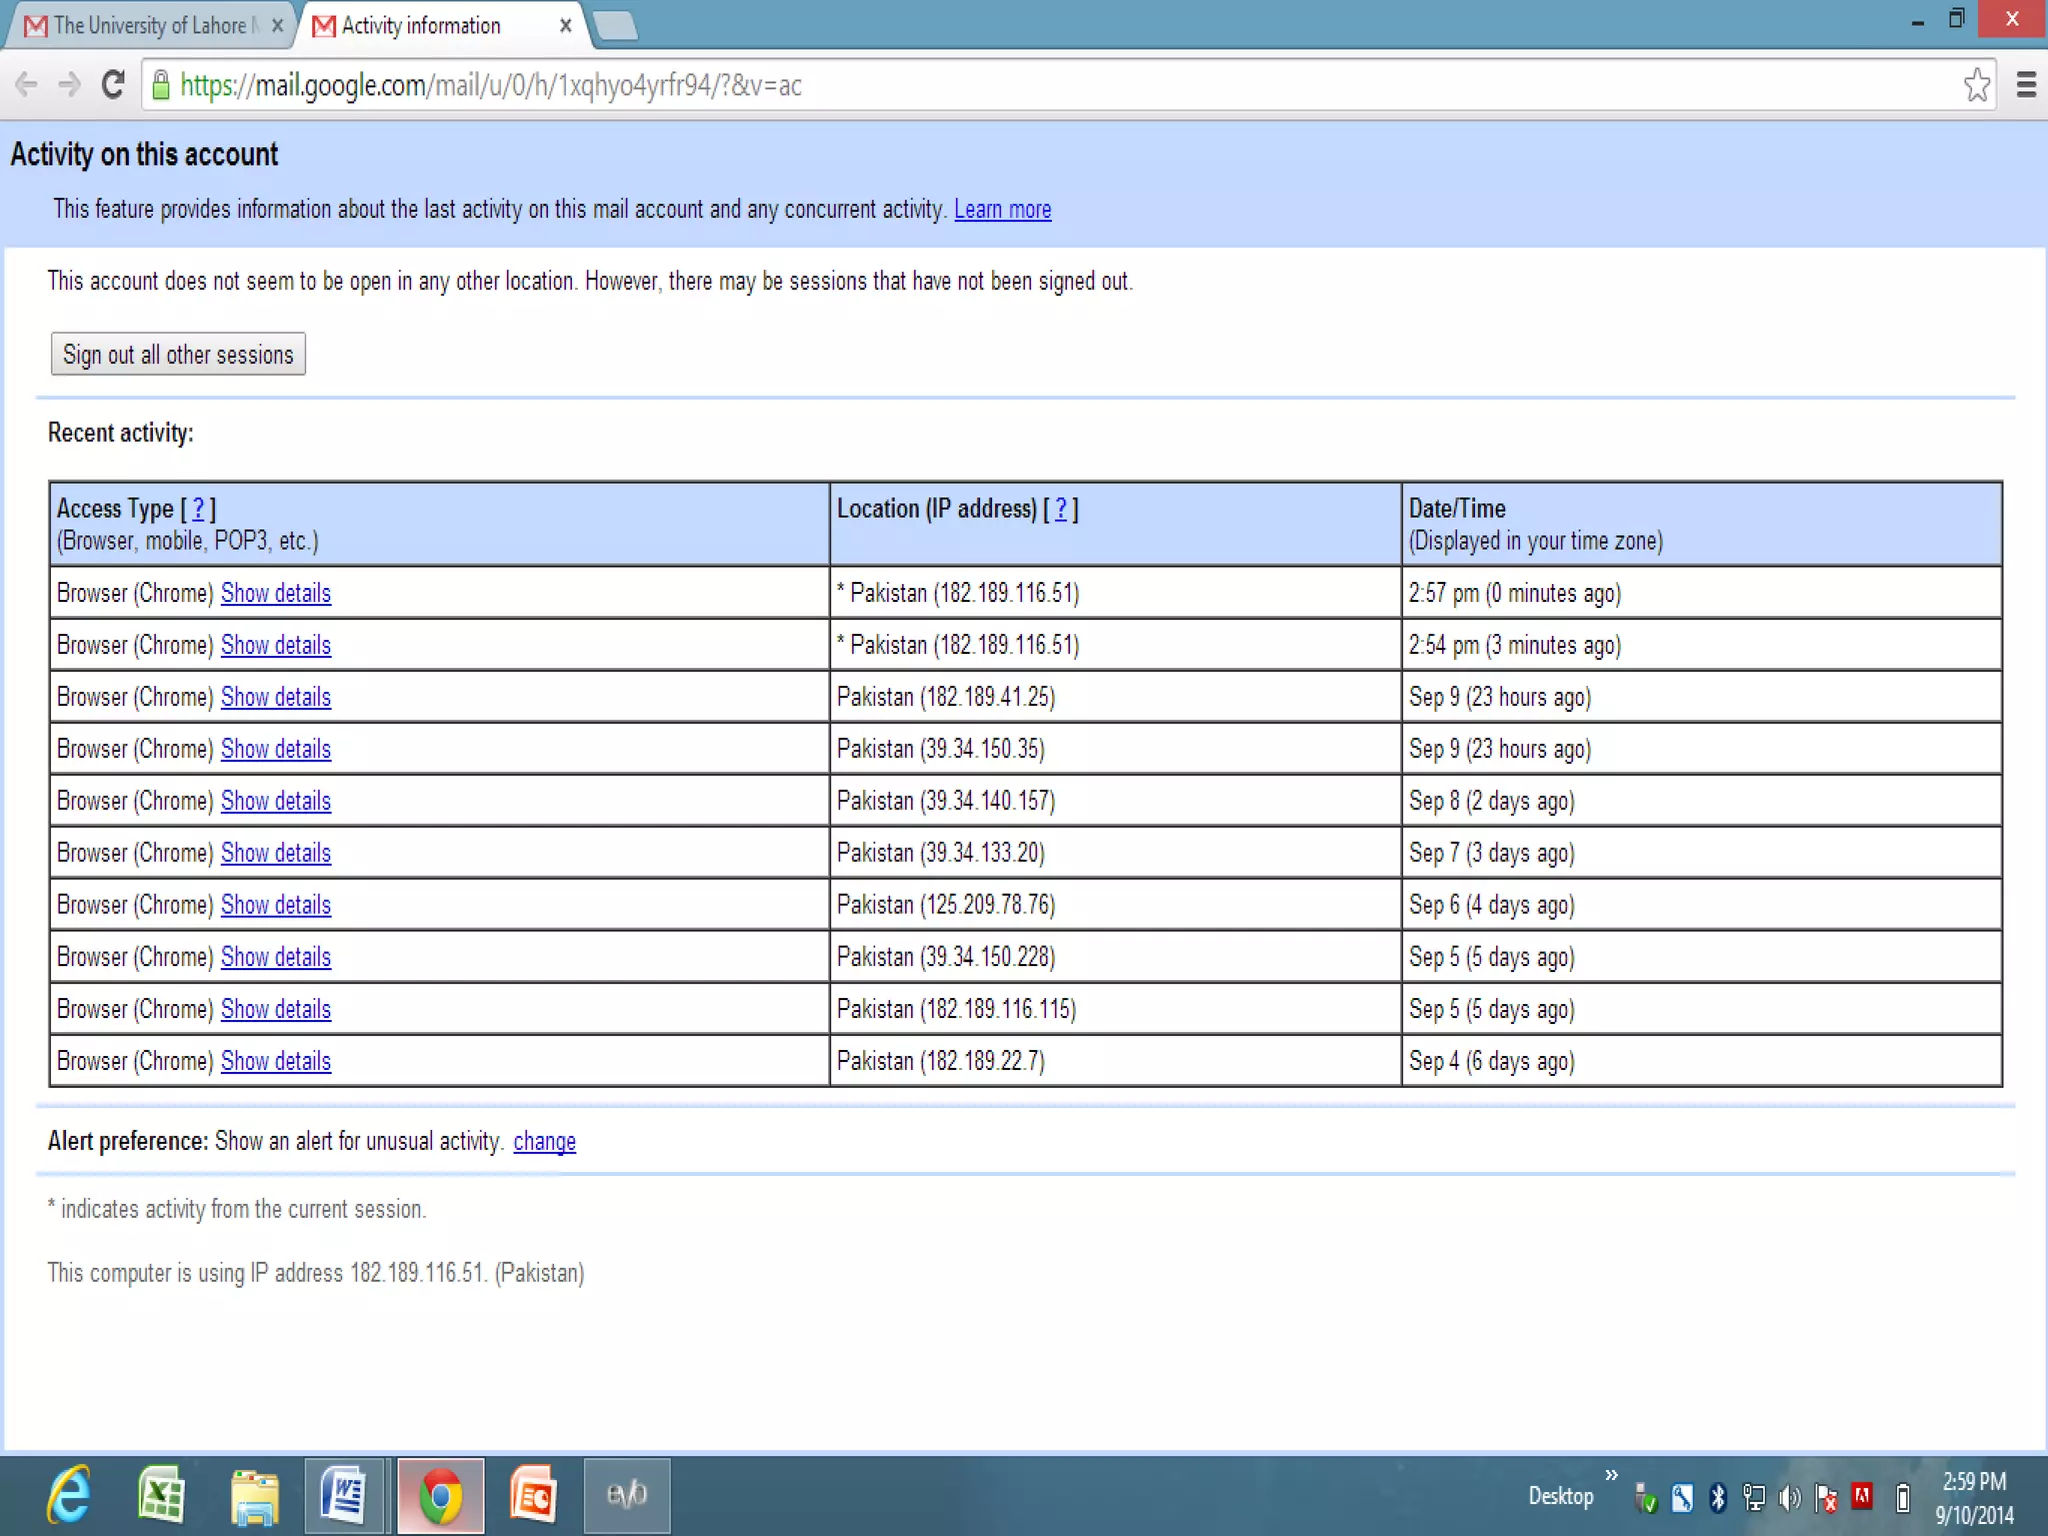This screenshot has height=1536, width=2048.
Task: Follow the Learn more link
Action: pos(1002,209)
